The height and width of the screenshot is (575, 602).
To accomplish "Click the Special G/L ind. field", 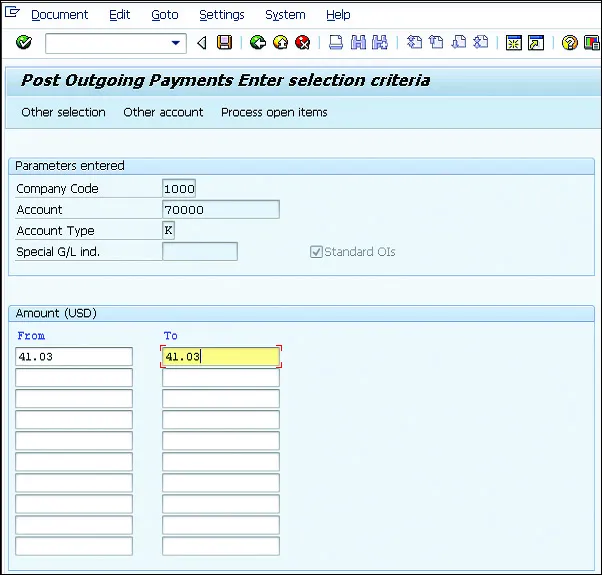I will click(x=200, y=252).
